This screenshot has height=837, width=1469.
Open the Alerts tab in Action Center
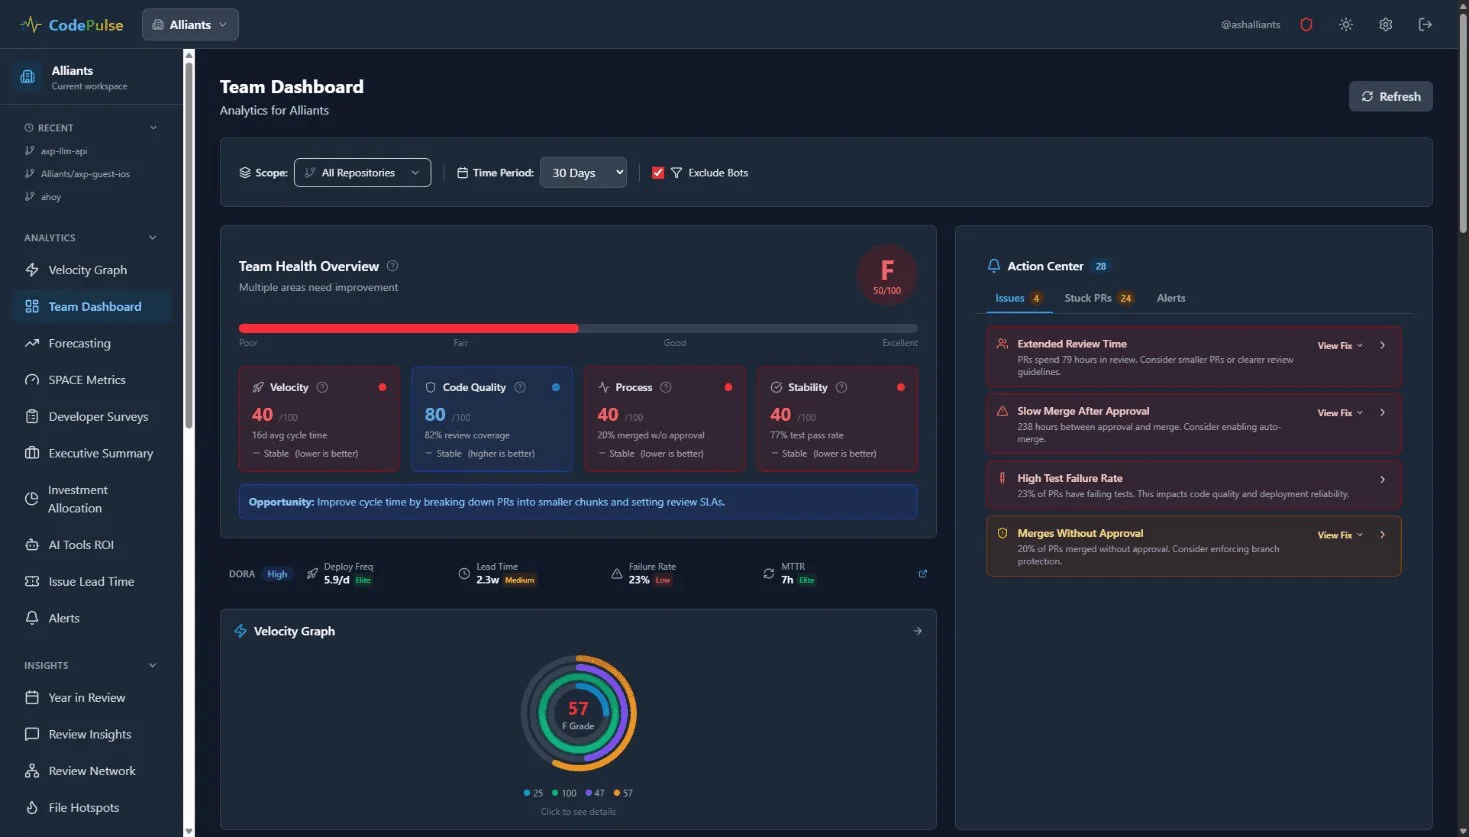(1170, 297)
